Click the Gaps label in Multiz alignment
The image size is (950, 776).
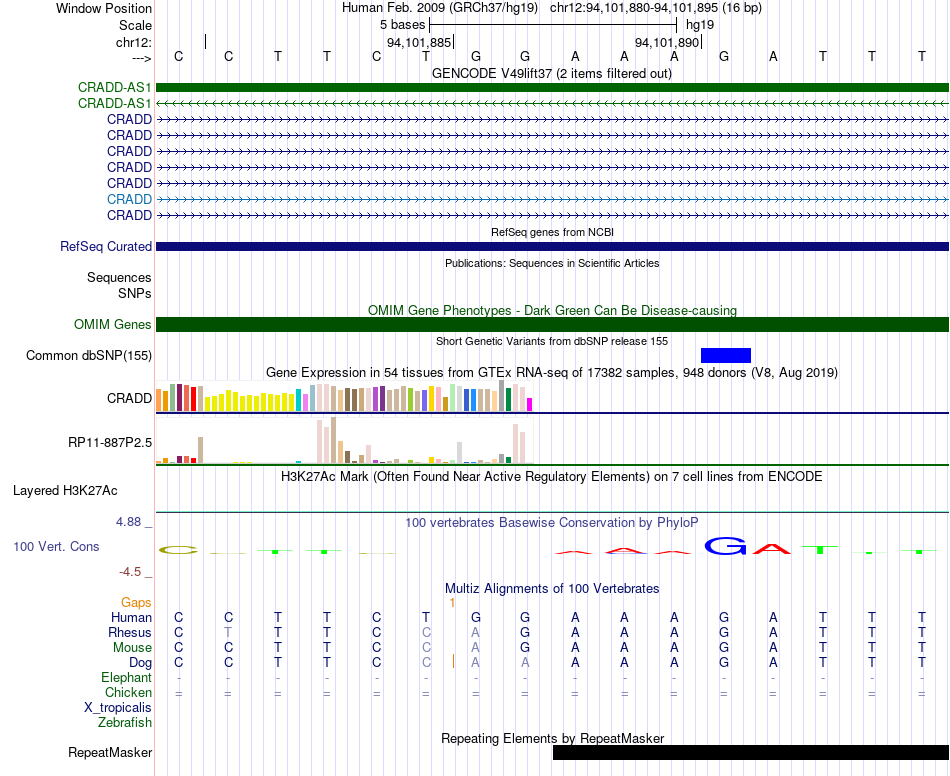click(x=136, y=602)
